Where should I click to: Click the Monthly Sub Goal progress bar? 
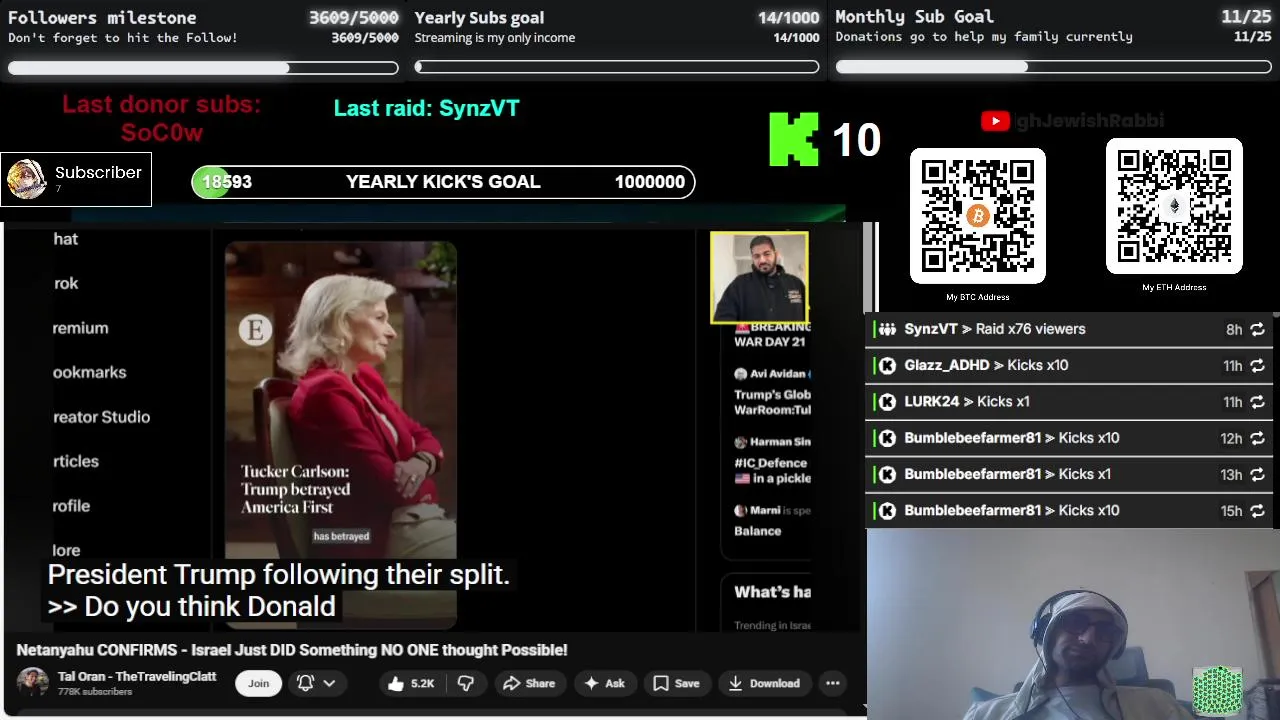click(1054, 67)
